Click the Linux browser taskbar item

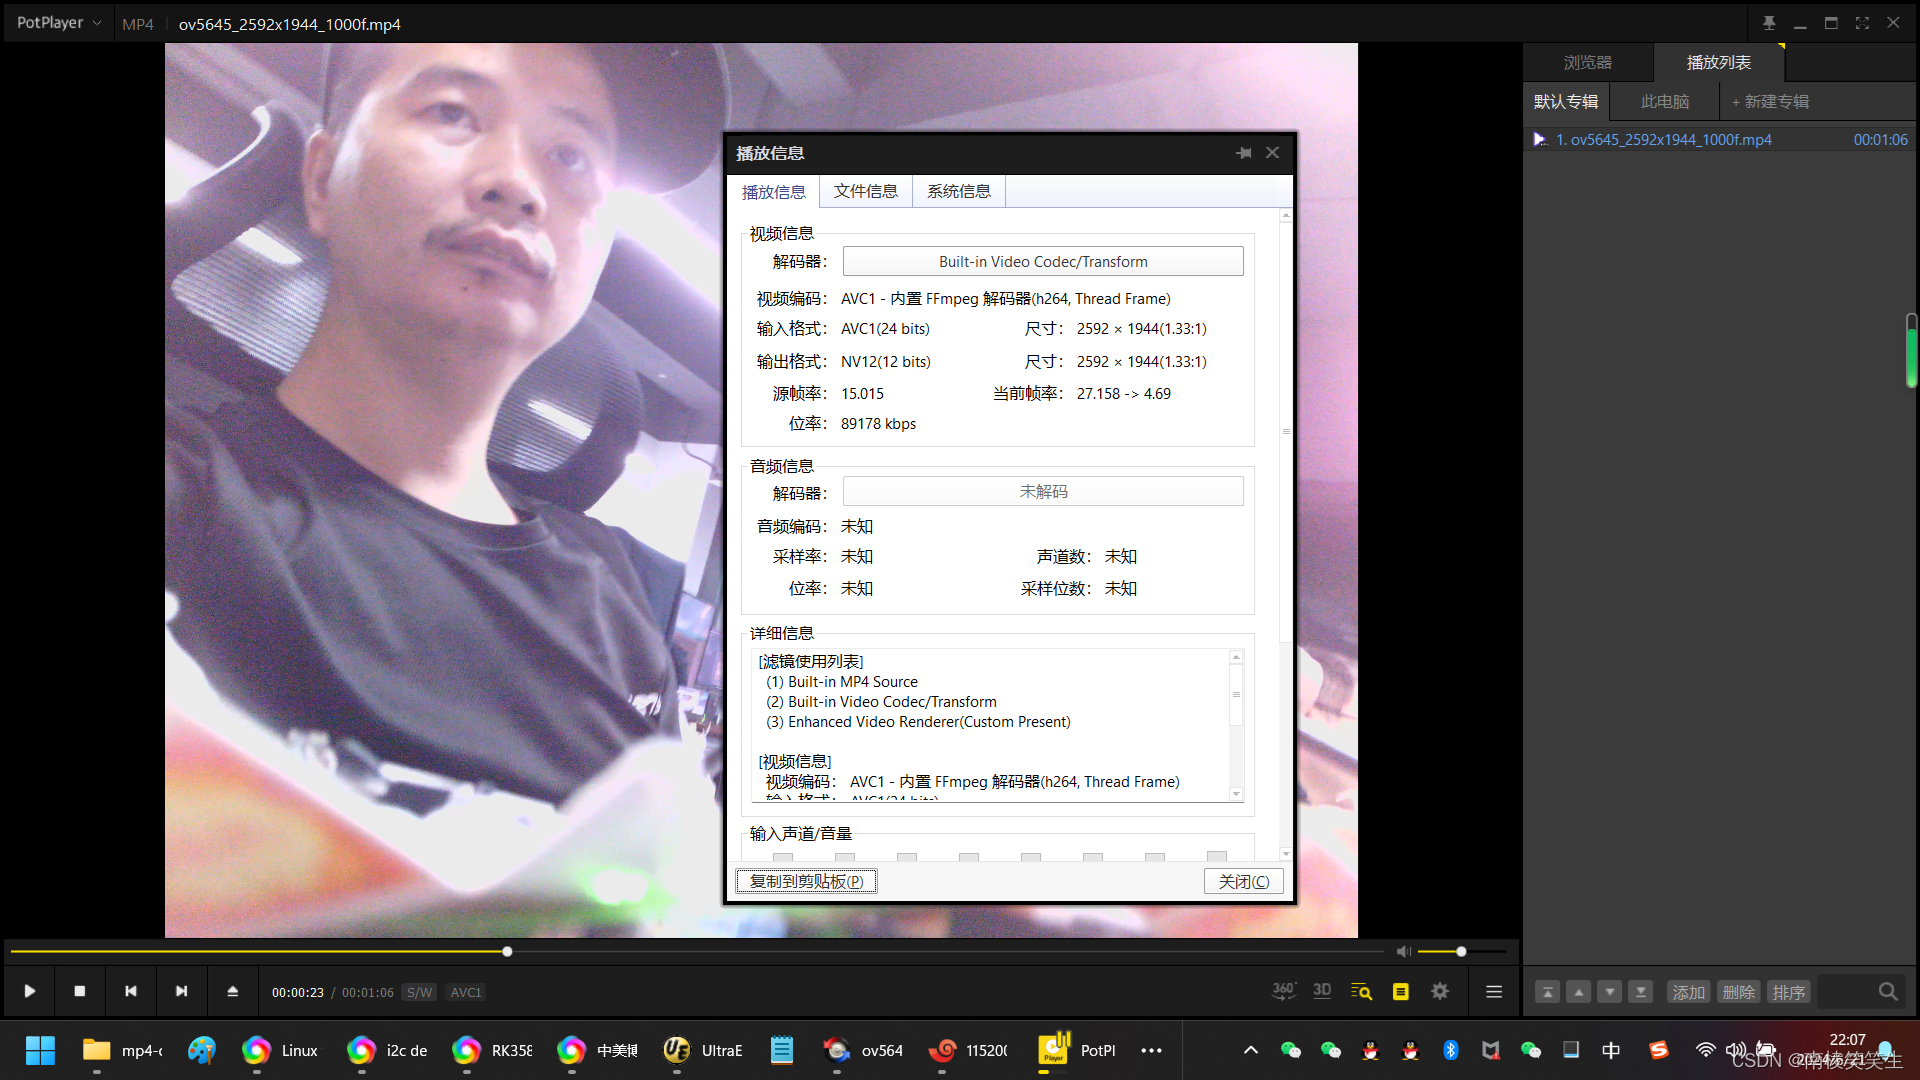[281, 1050]
